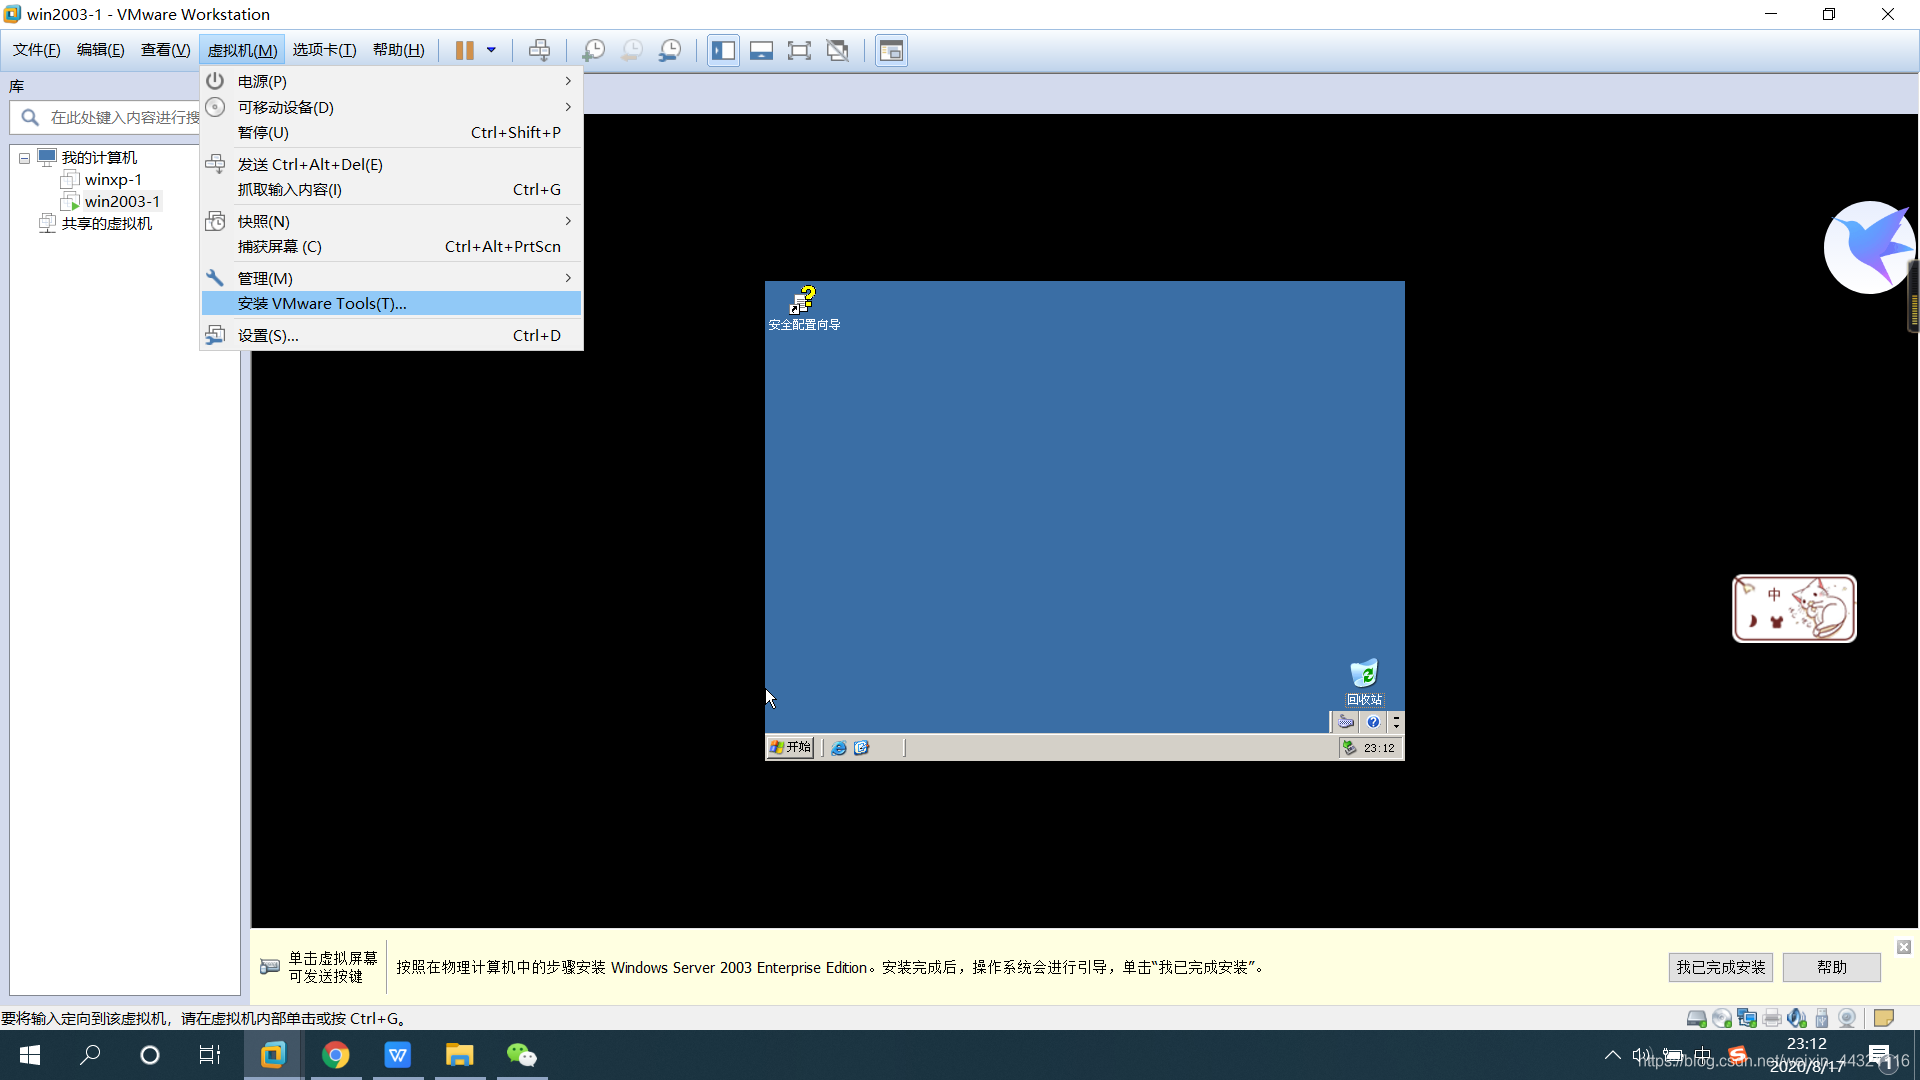
Task: Select 抓取输入内容(I) menu entry
Action: [x=391, y=189]
